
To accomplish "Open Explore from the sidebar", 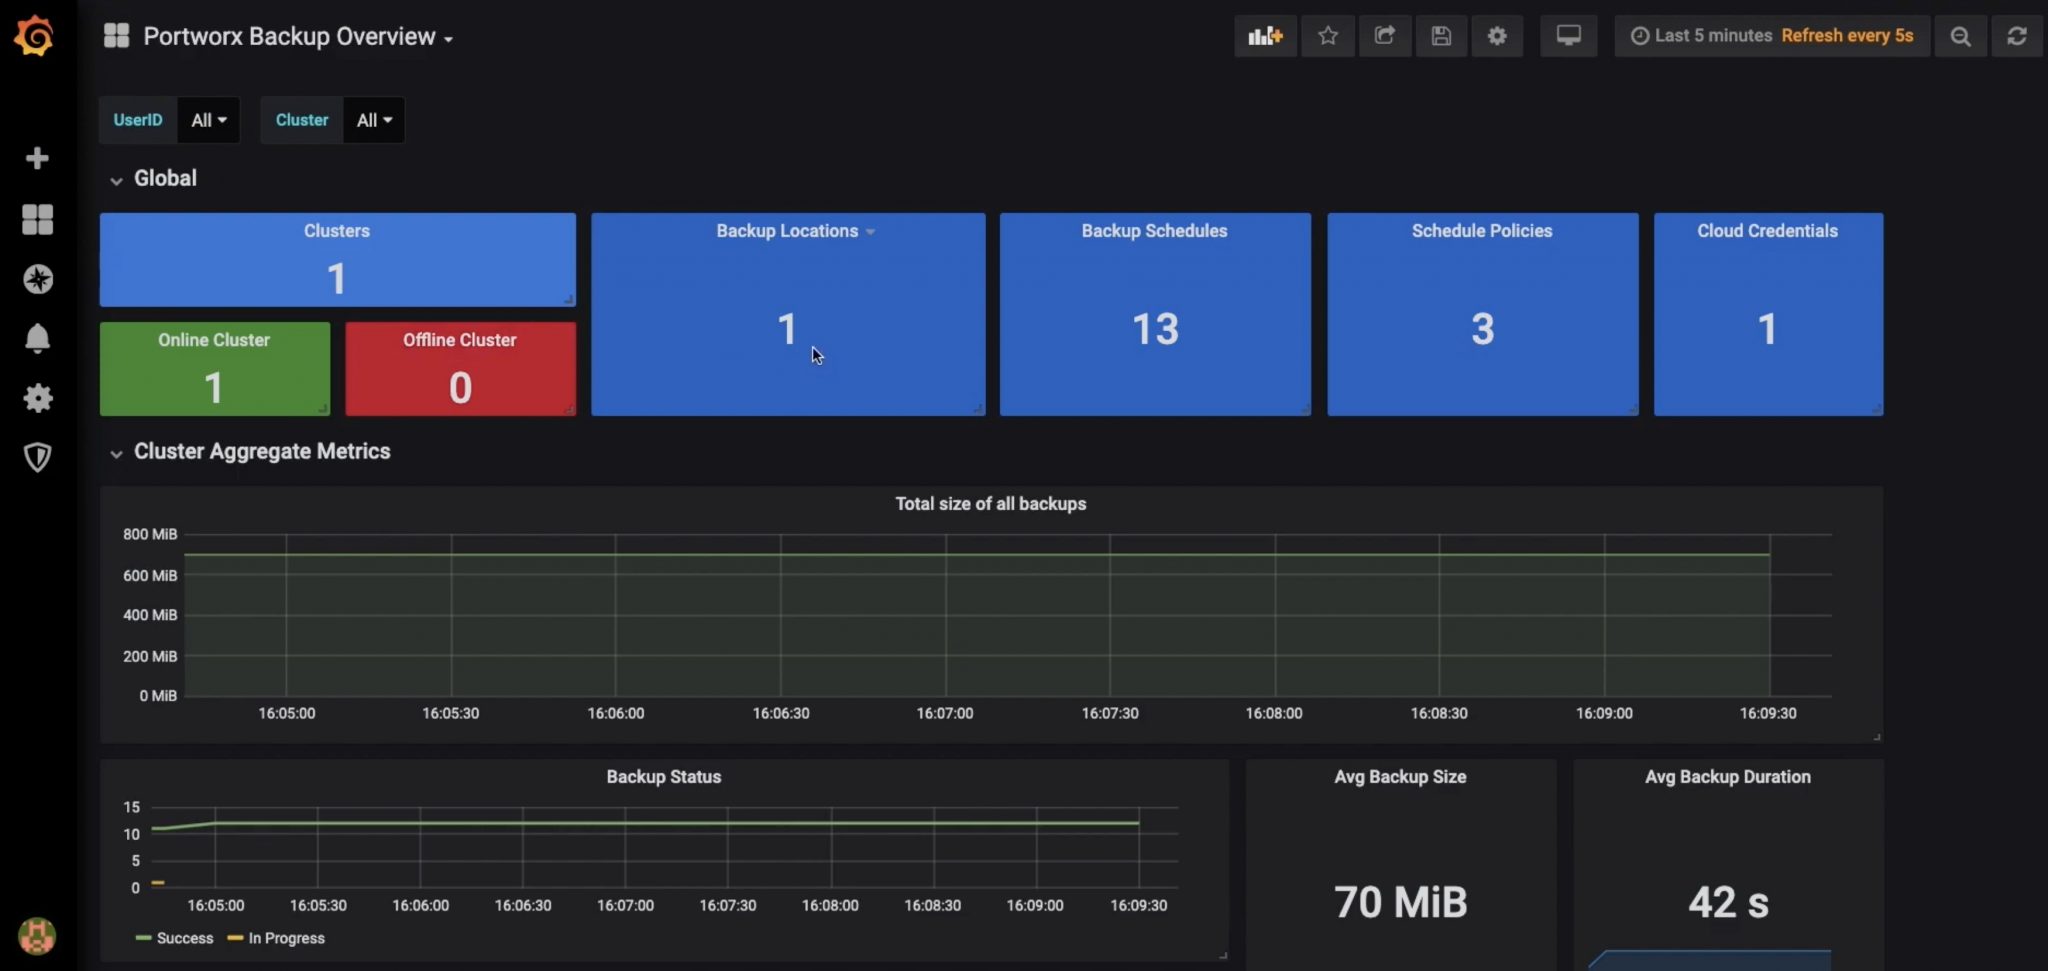I will [37, 279].
